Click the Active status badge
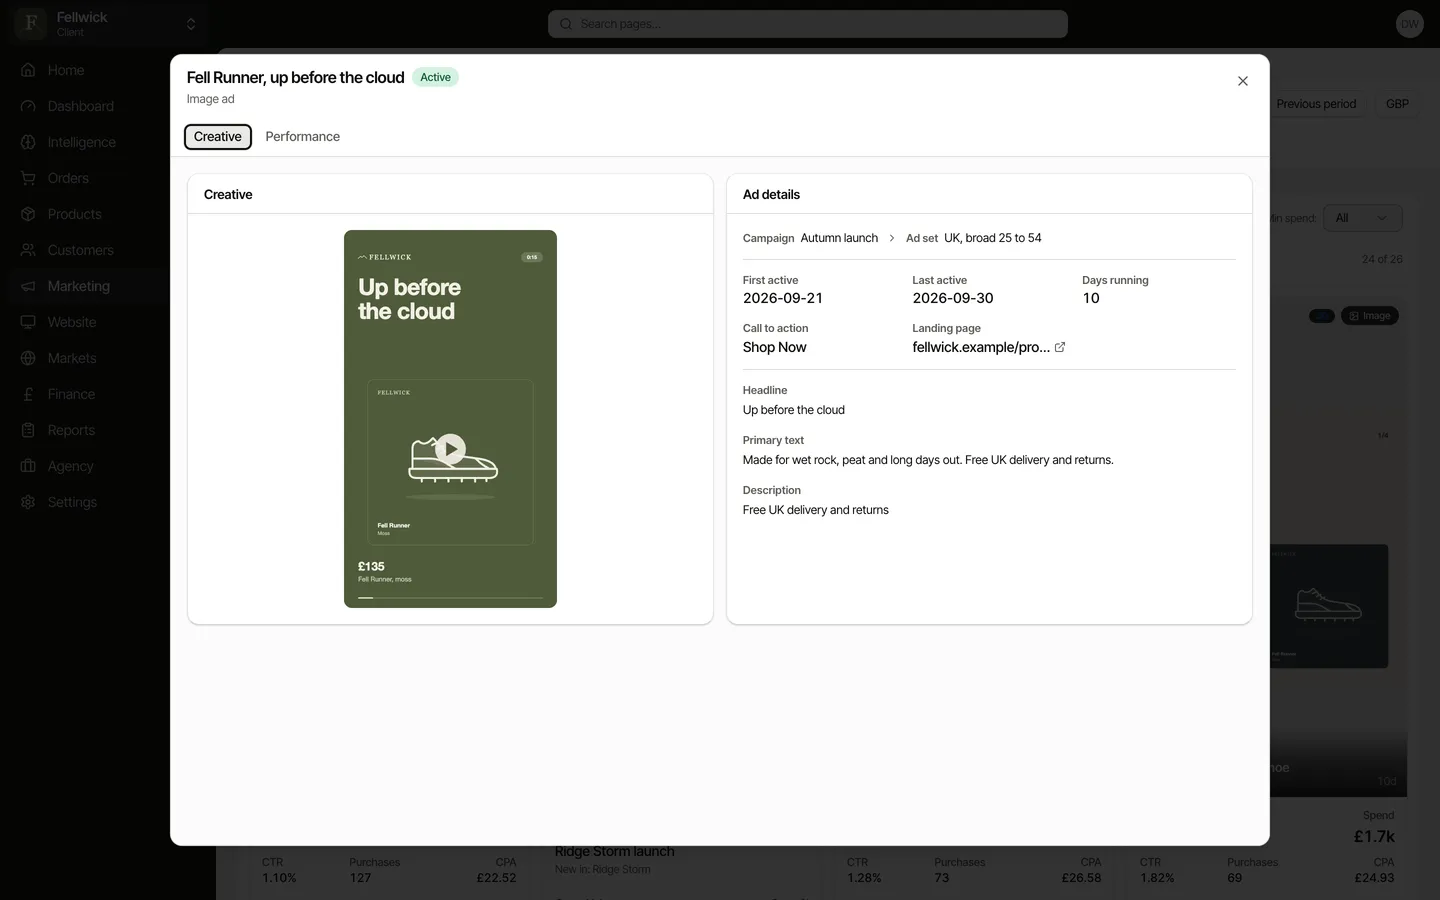The image size is (1440, 900). (435, 77)
